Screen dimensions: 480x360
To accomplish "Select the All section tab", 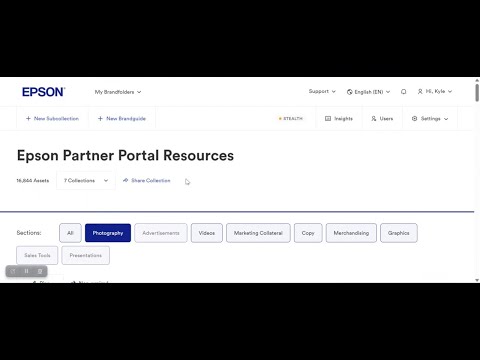I will (70, 233).
